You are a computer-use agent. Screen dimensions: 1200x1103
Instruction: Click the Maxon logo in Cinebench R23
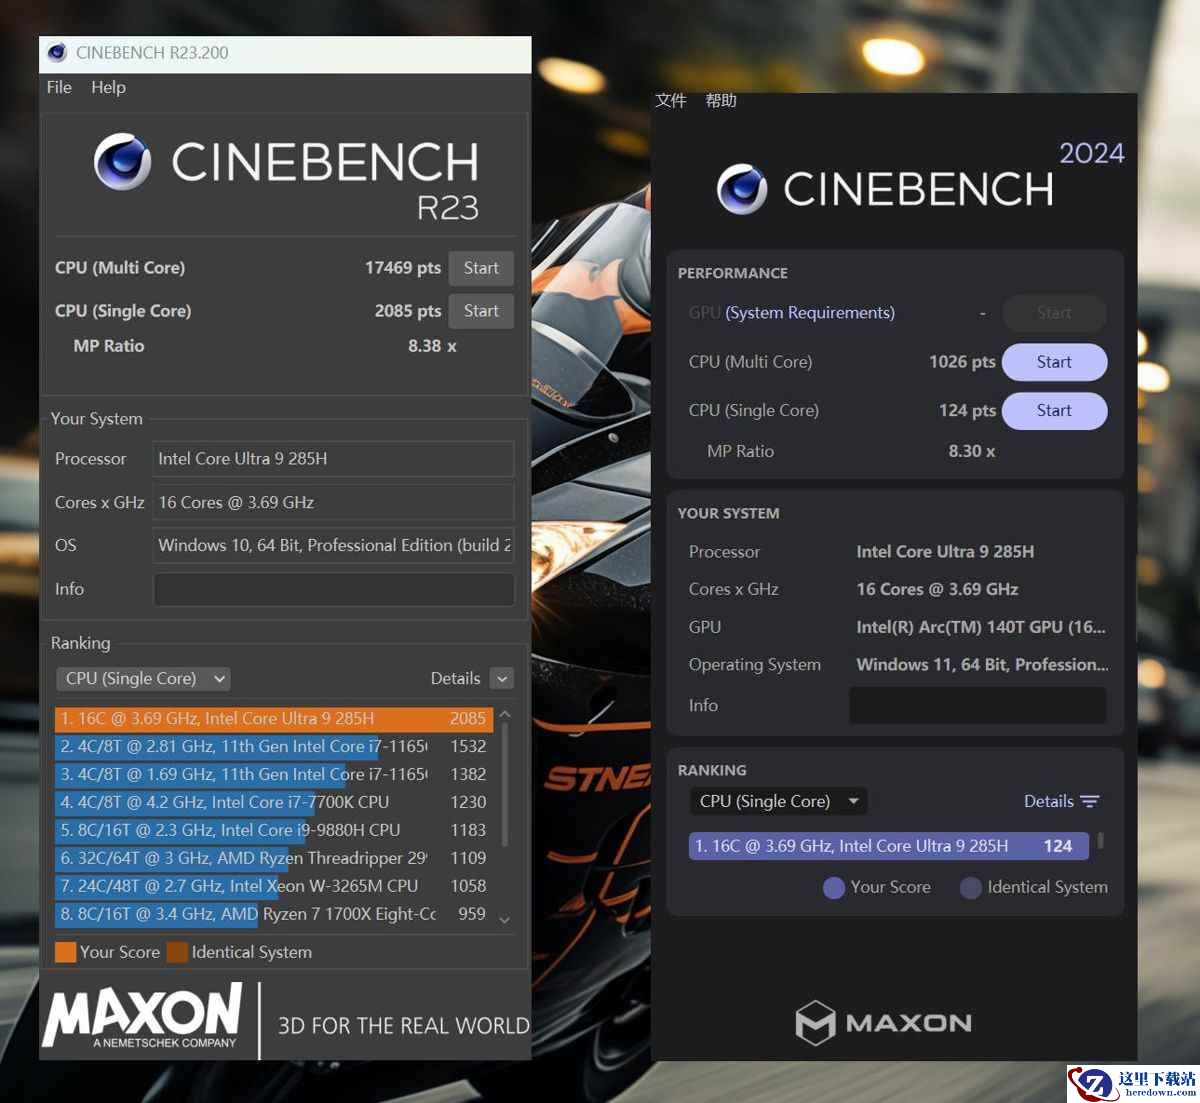[143, 1015]
